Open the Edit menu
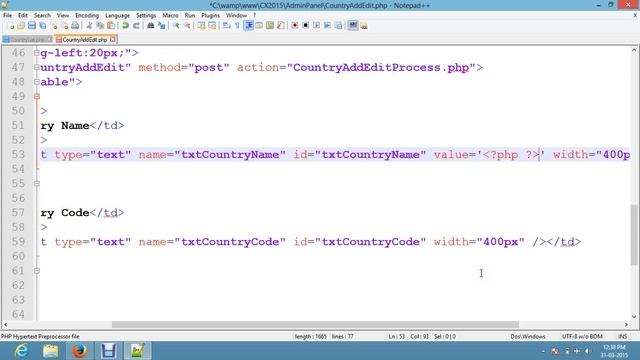Viewport: 640px width, 360px height. [x=22, y=15]
